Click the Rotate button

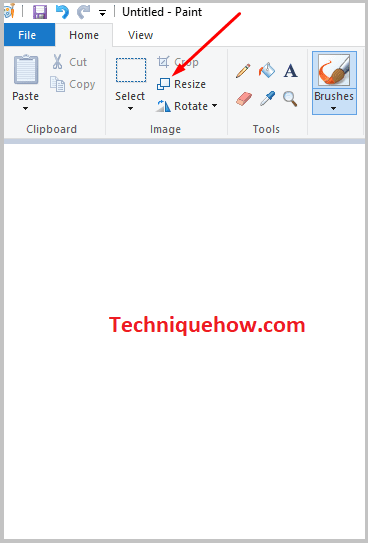182,106
